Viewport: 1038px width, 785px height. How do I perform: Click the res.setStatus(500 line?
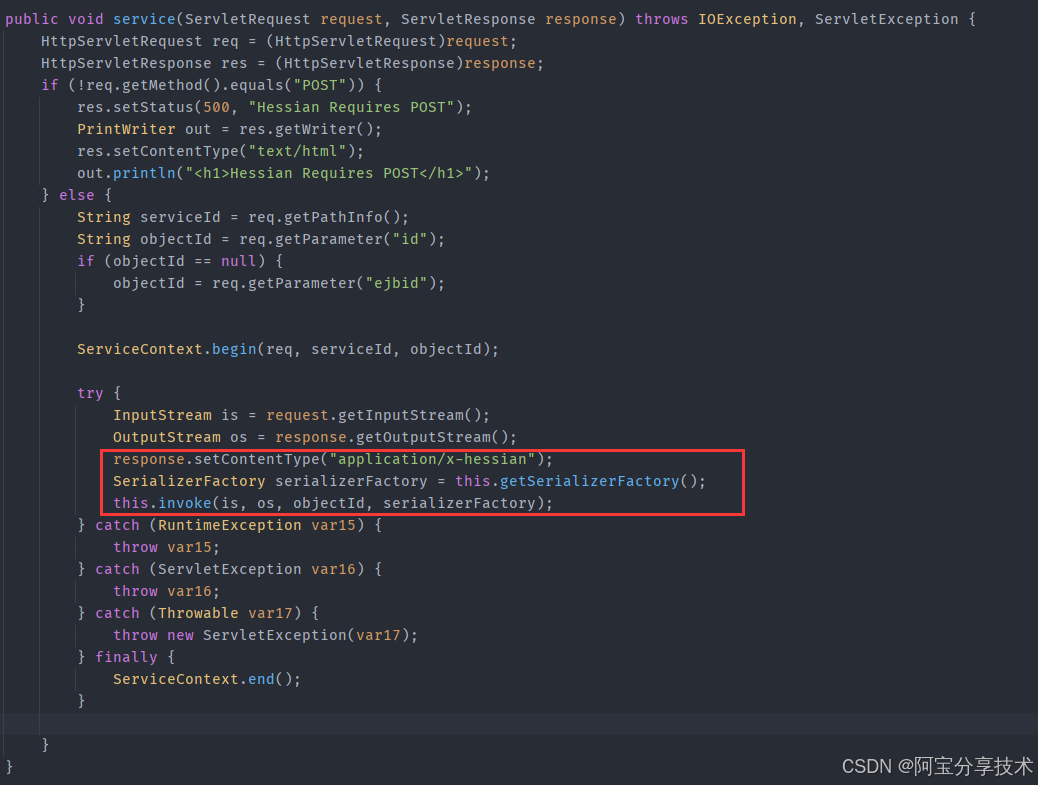274,107
